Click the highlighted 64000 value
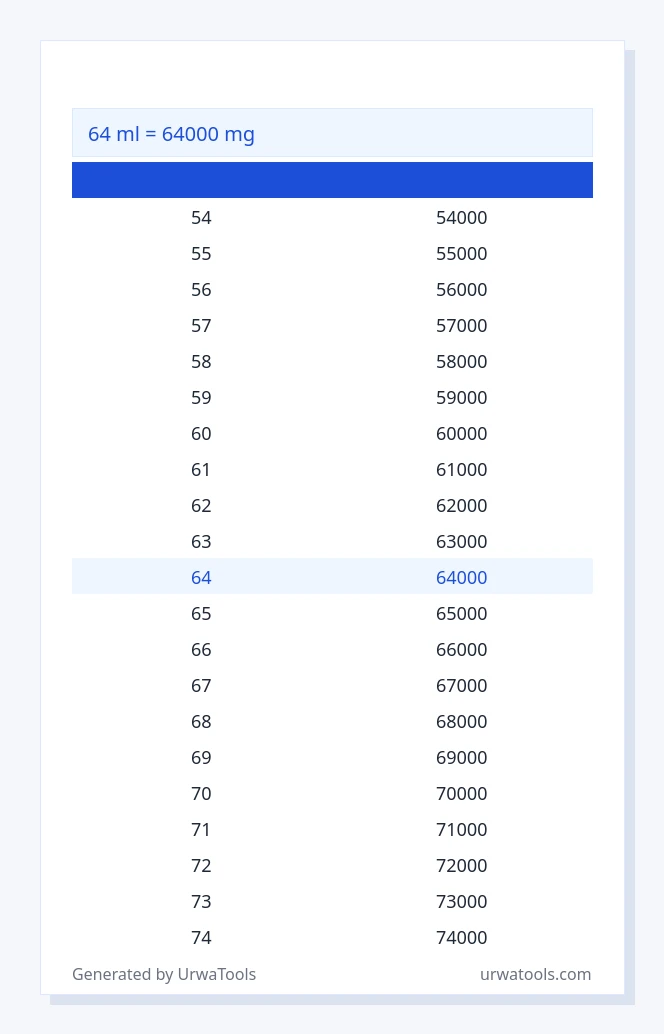664x1034 pixels. pos(462,578)
